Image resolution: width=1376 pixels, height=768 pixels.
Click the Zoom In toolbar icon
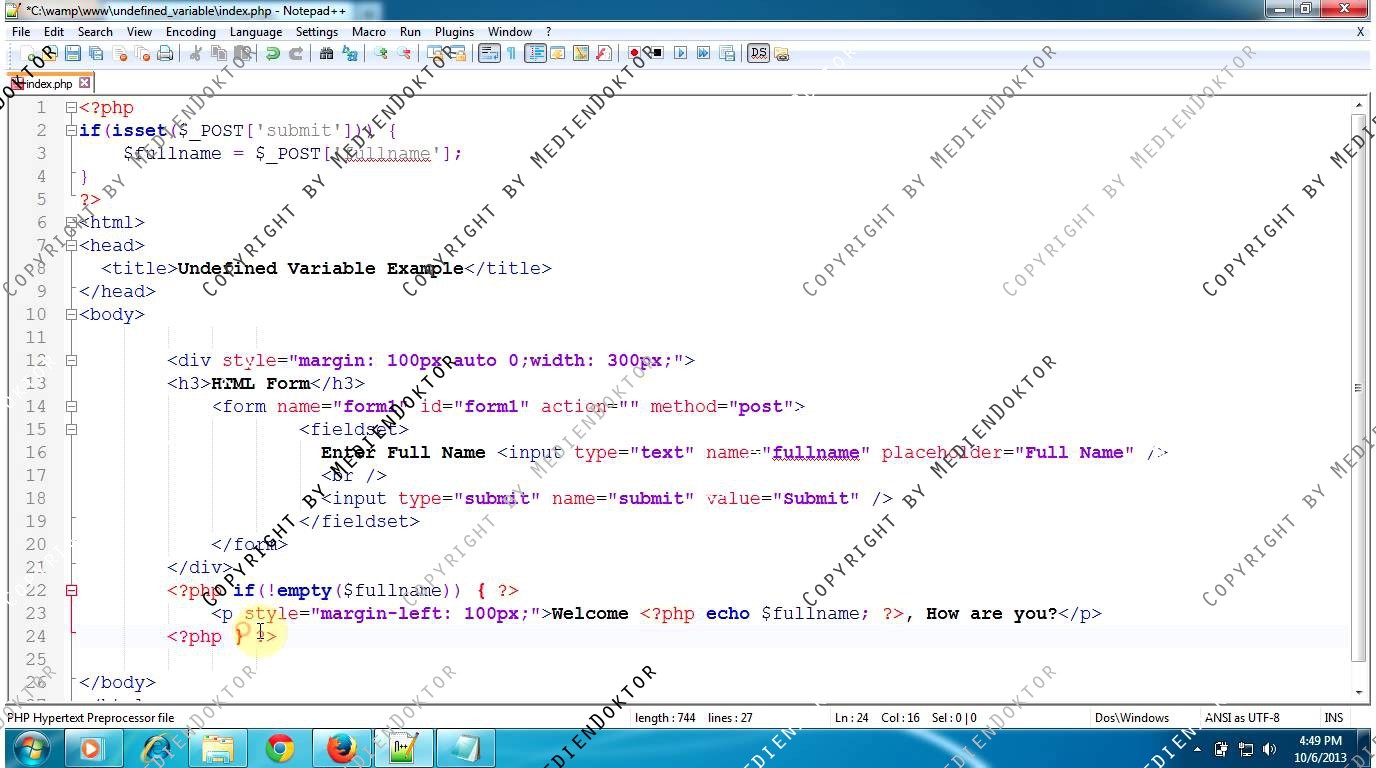coord(381,54)
